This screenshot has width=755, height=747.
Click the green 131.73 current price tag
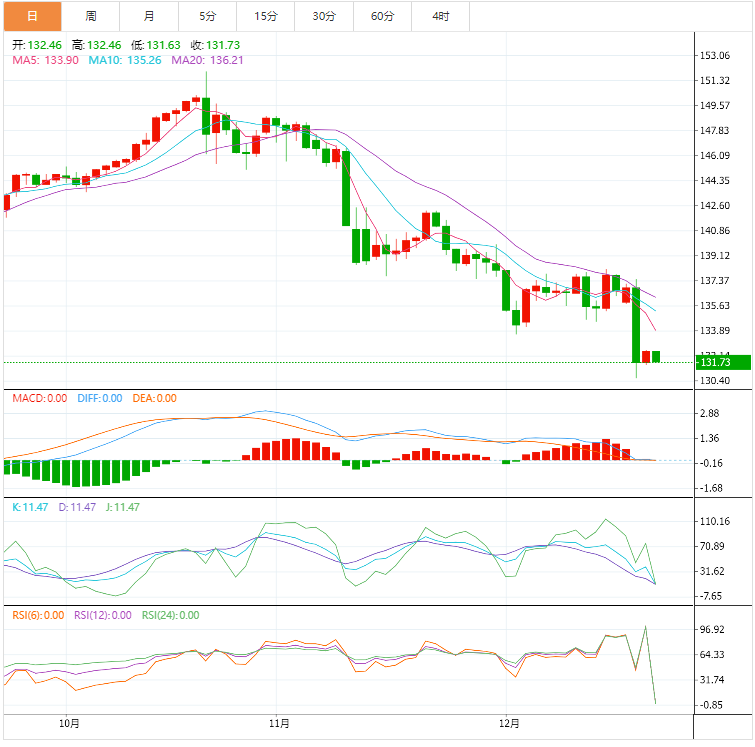723,362
